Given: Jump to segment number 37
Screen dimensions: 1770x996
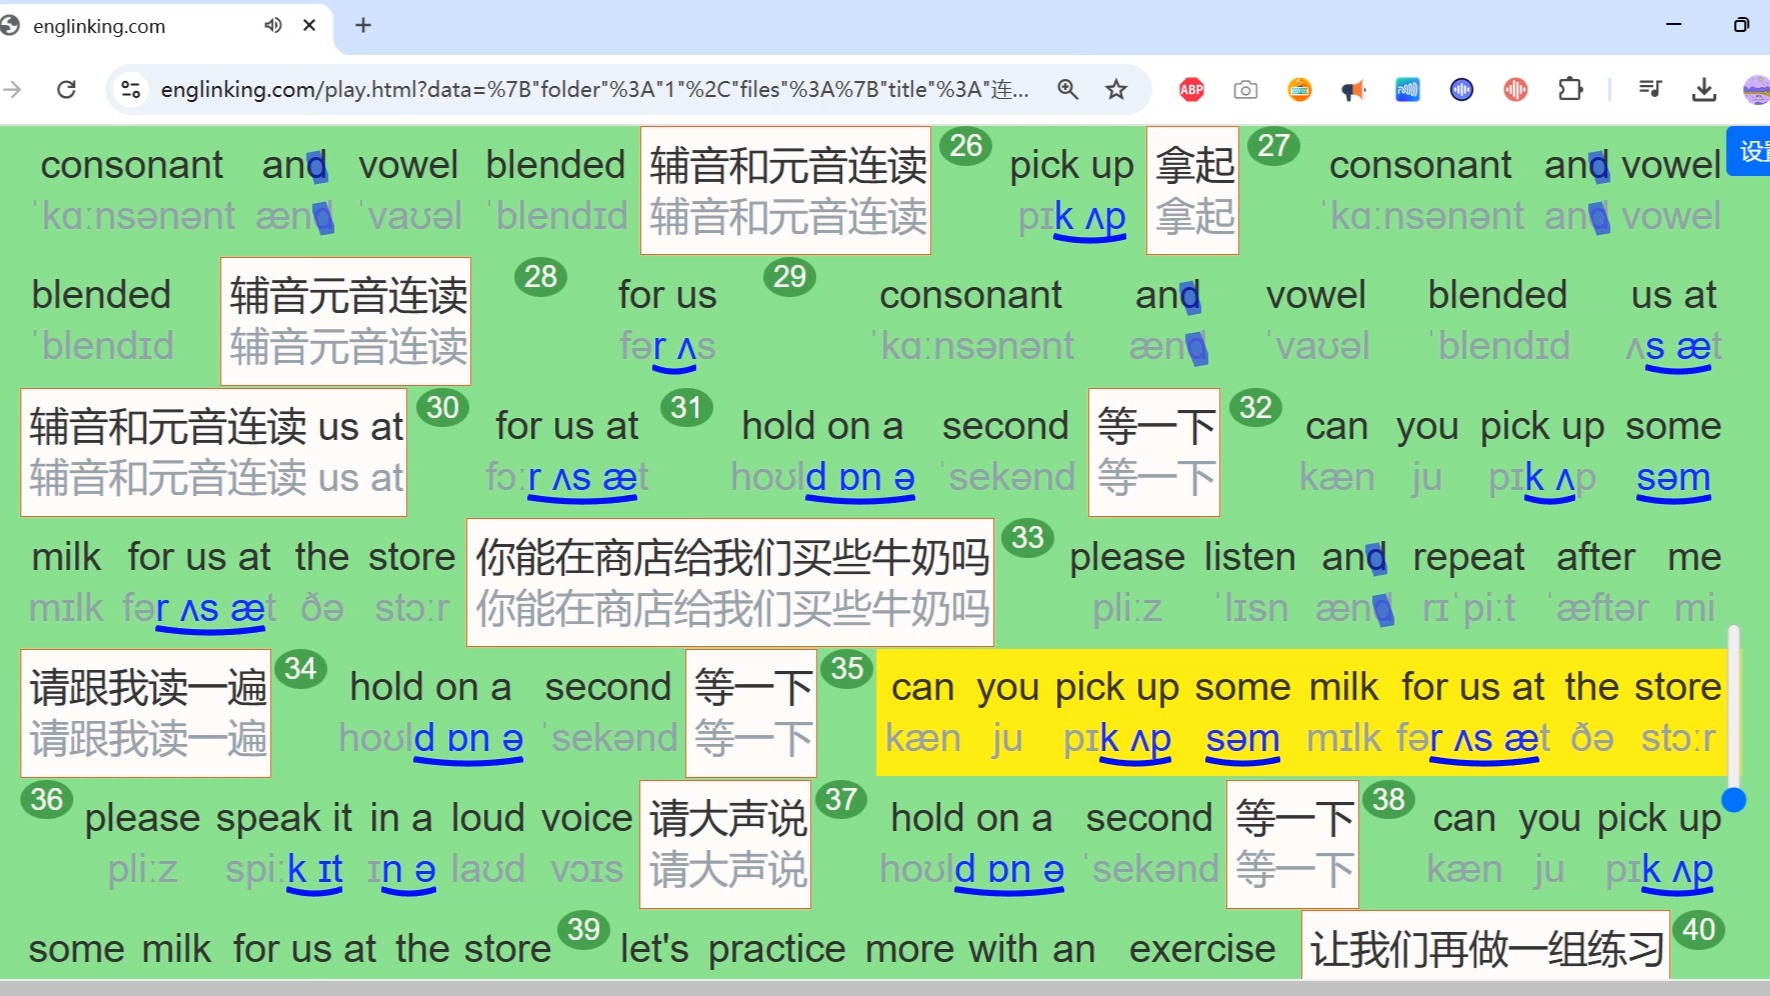Looking at the screenshot, I should (841, 799).
